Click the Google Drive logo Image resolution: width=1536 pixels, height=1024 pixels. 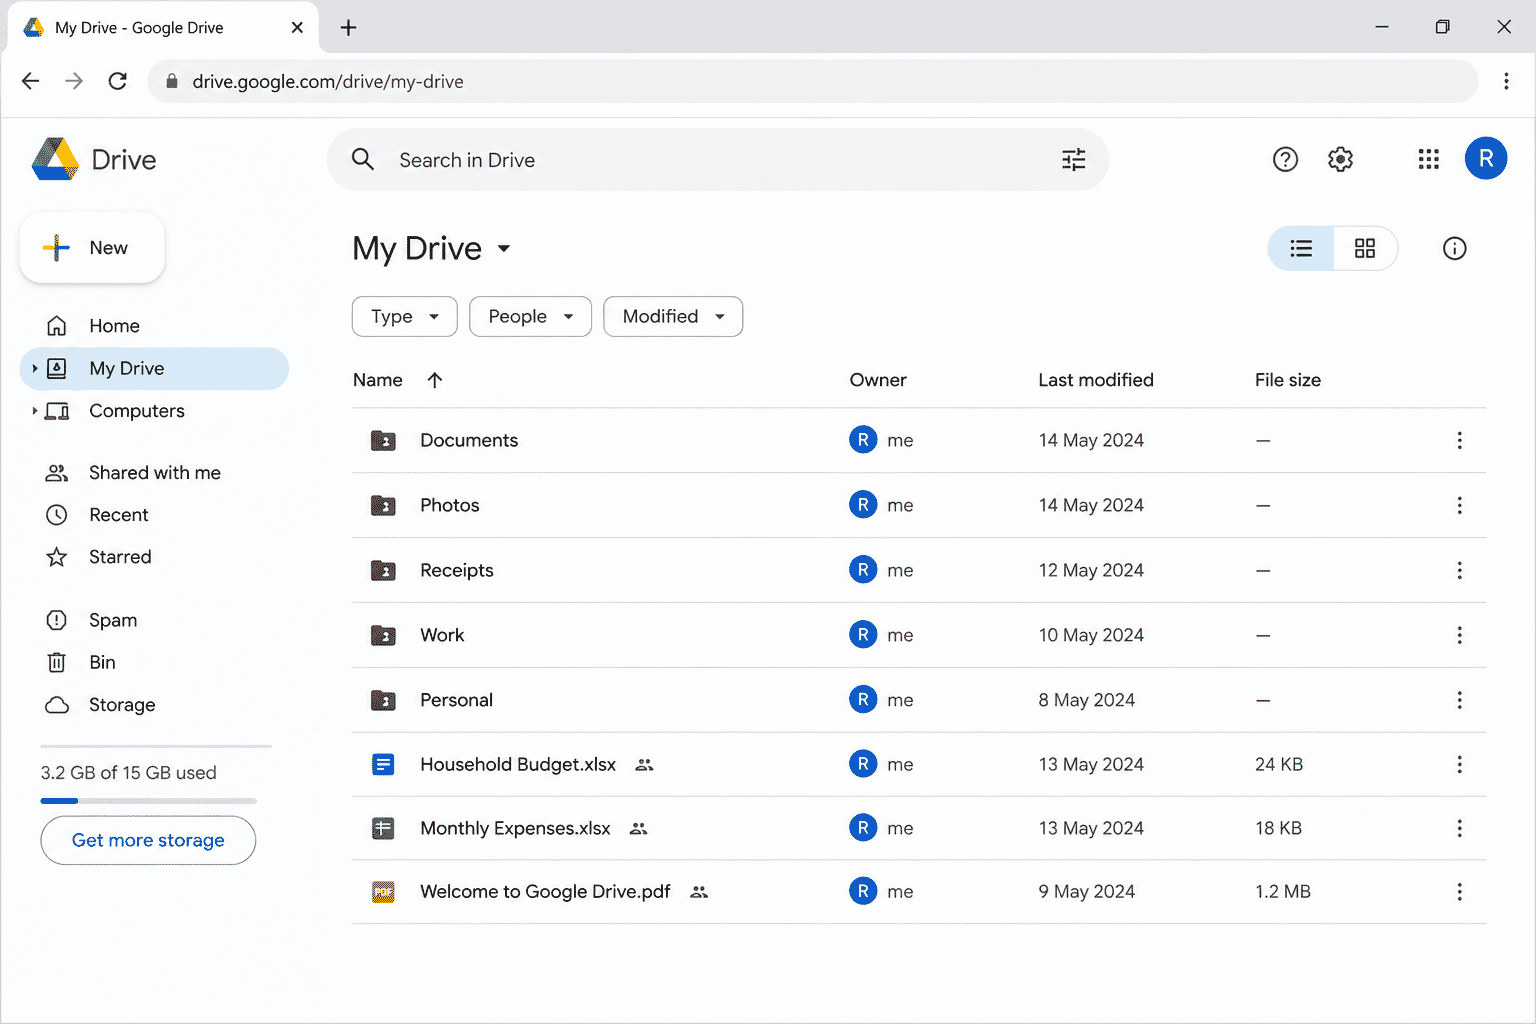(55, 159)
